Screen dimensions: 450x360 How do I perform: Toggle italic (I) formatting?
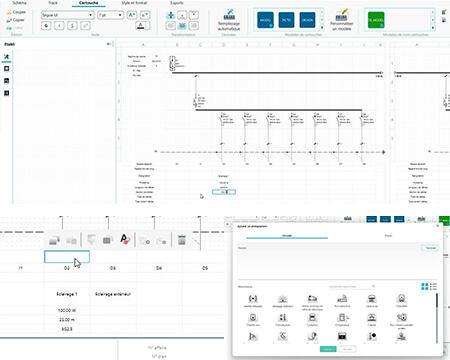tap(59, 26)
